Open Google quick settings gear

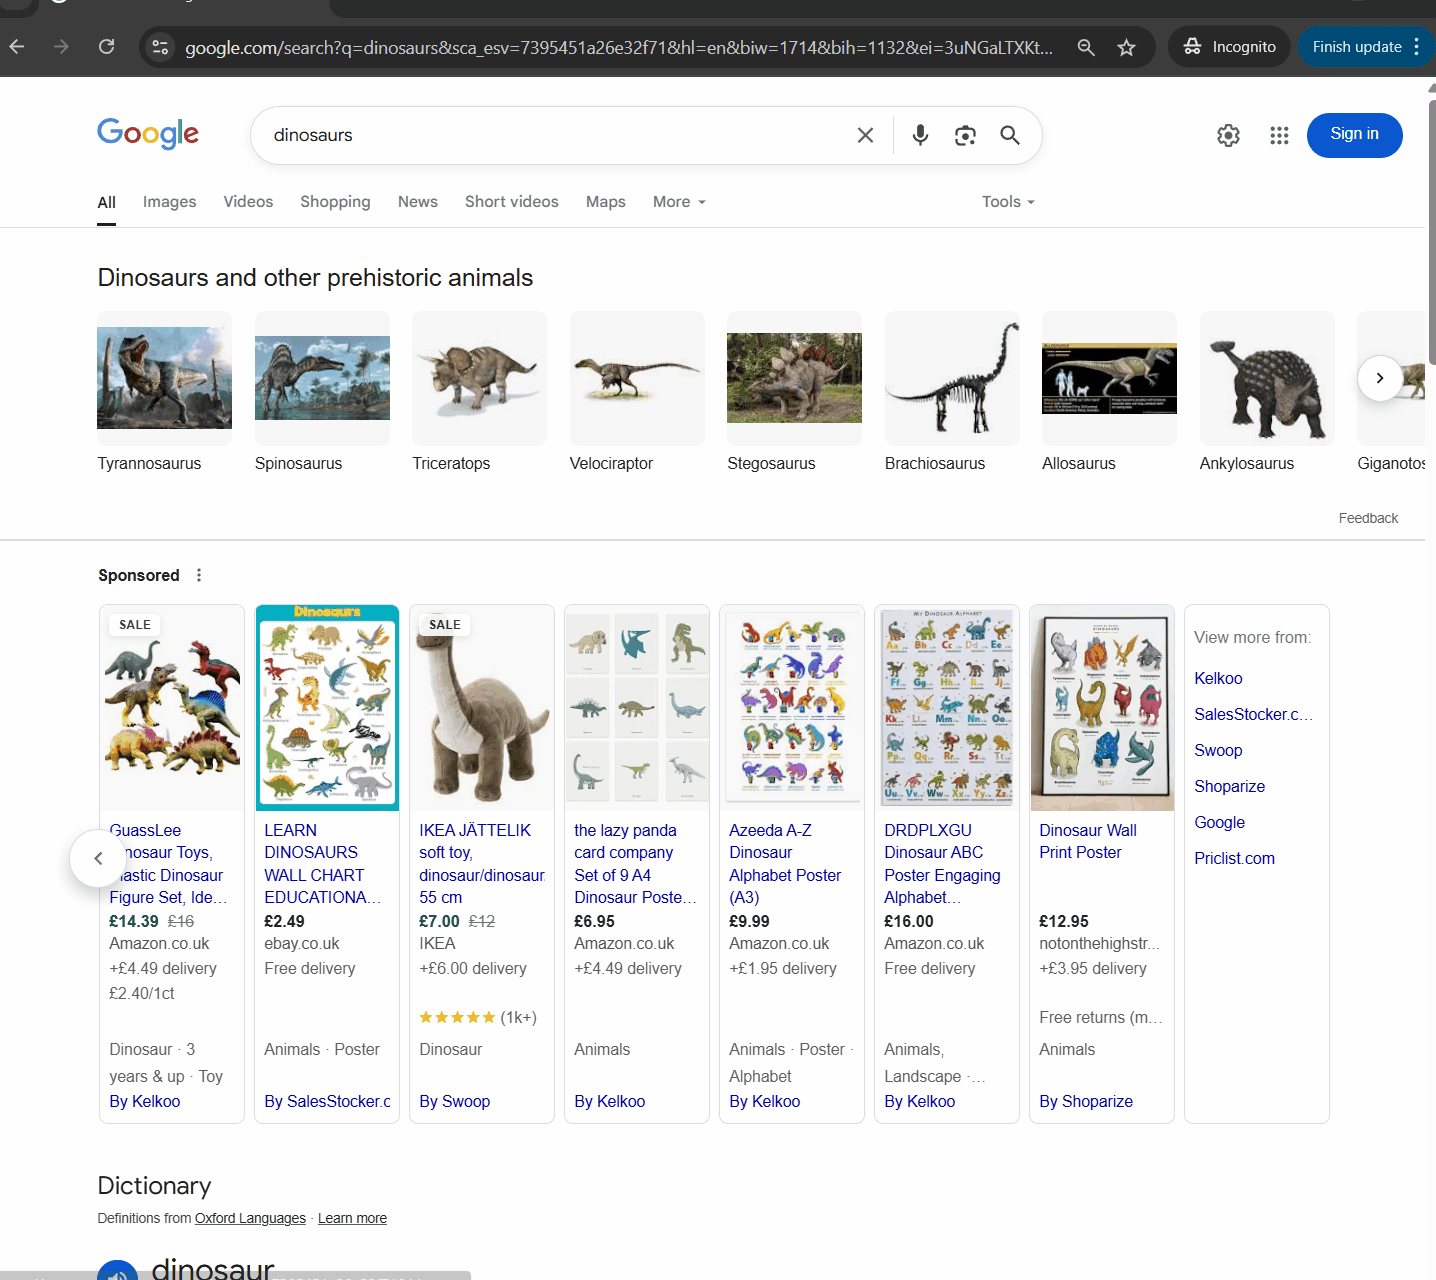(1228, 135)
